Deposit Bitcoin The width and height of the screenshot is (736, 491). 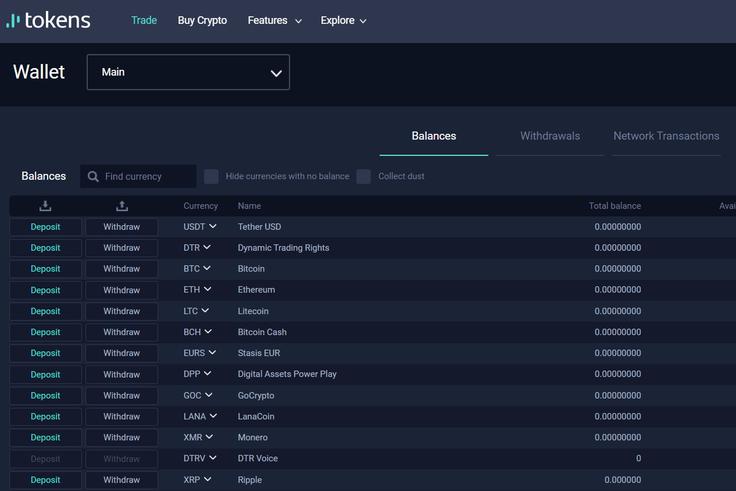pyautogui.click(x=46, y=269)
